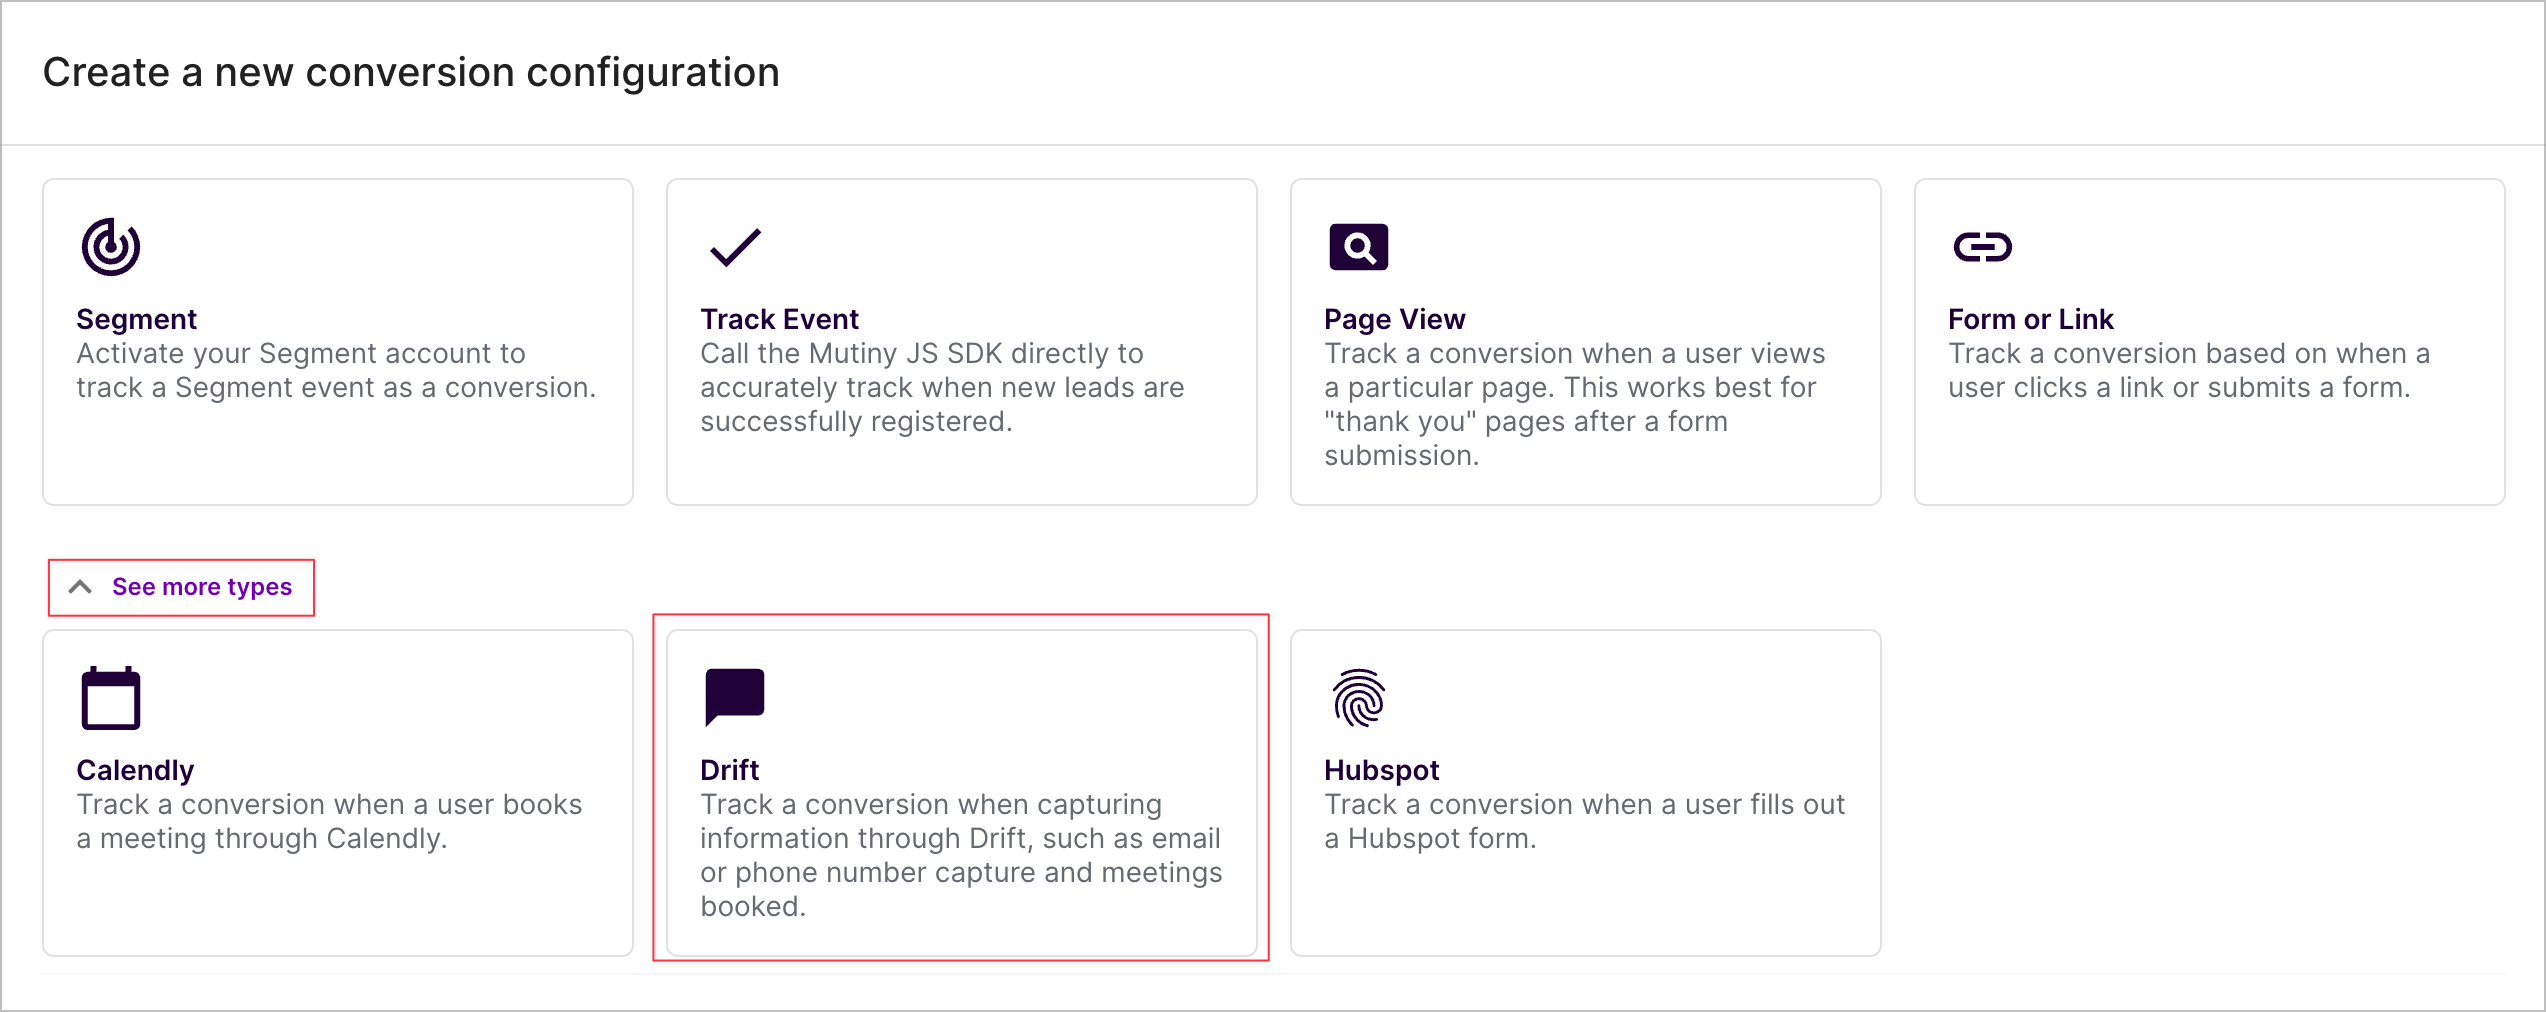Click the text 'user clicks a link or submits a form'
This screenshot has height=1012, width=2546.
tap(2179, 387)
